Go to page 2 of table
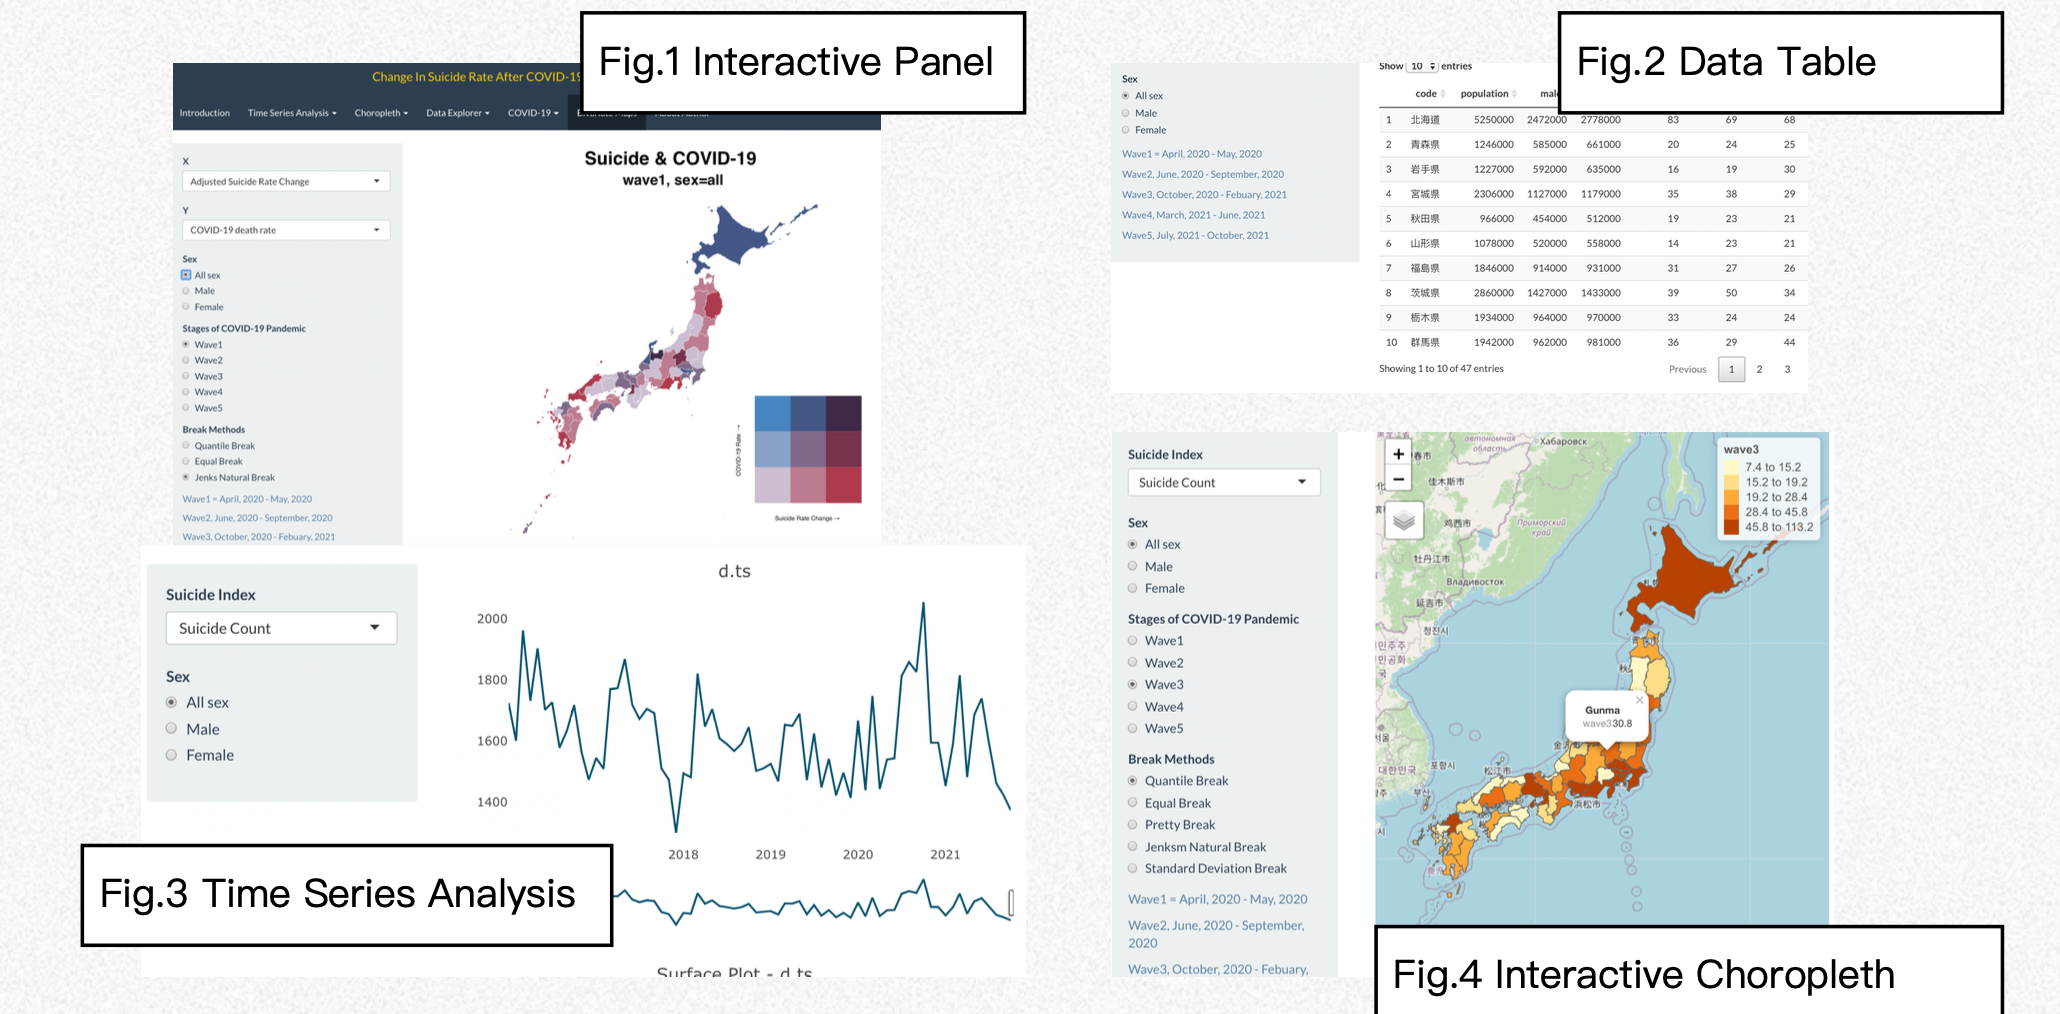The image size is (2060, 1014). (1759, 369)
